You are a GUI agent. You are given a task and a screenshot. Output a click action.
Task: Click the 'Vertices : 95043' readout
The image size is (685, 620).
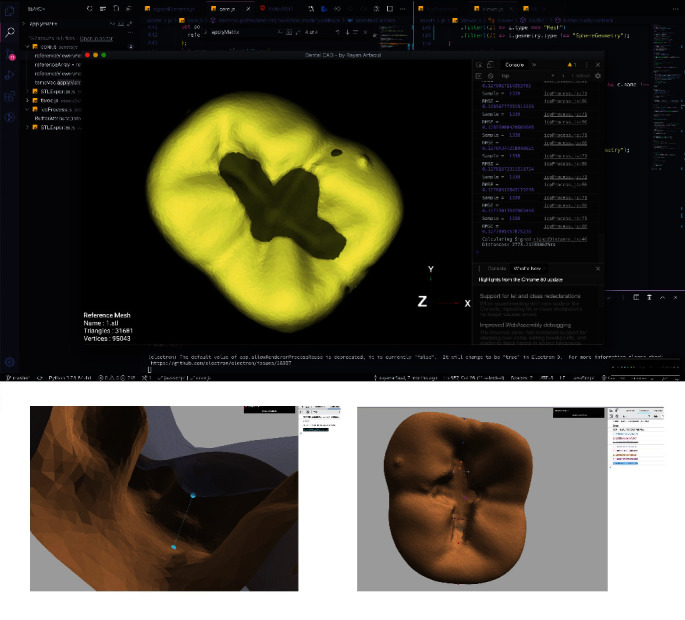coord(107,338)
